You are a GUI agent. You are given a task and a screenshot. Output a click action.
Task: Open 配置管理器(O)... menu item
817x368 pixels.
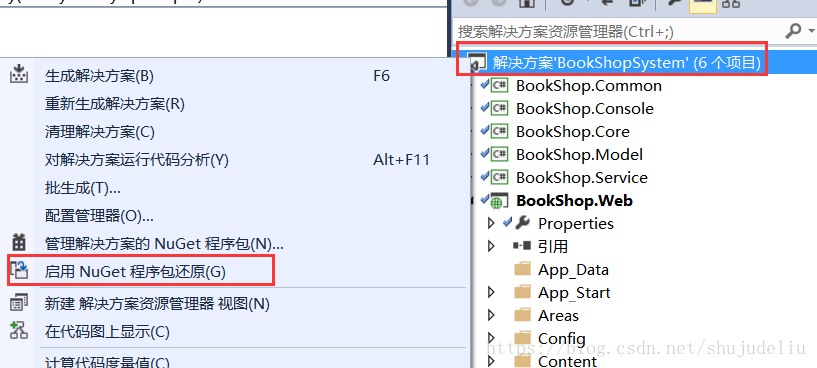tap(99, 215)
